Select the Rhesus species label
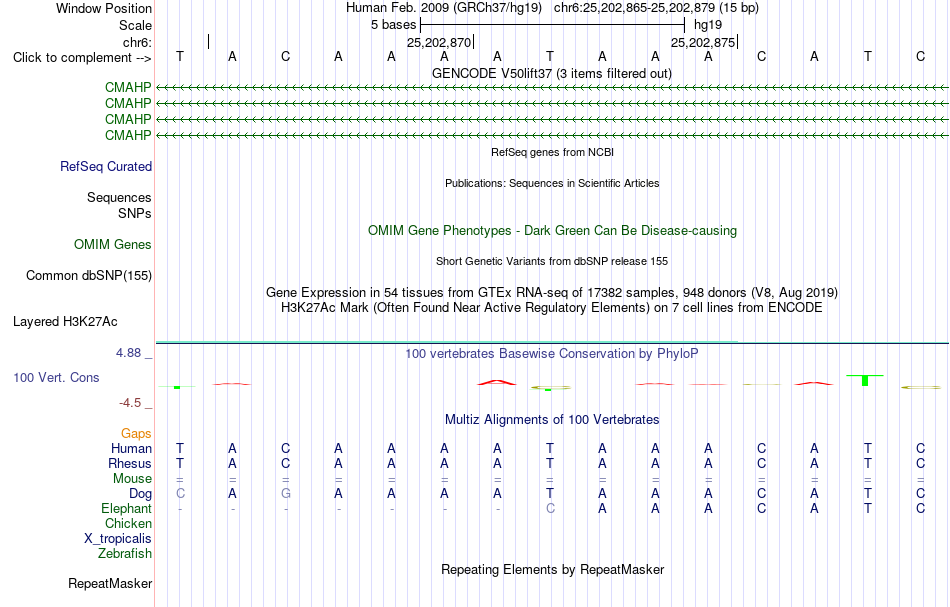The height and width of the screenshot is (607, 950). click(130, 463)
